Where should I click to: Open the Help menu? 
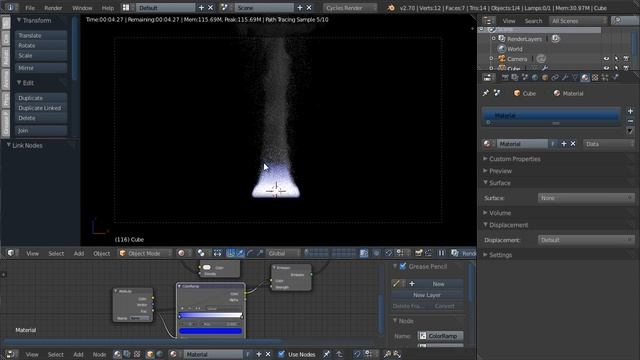tap(108, 8)
